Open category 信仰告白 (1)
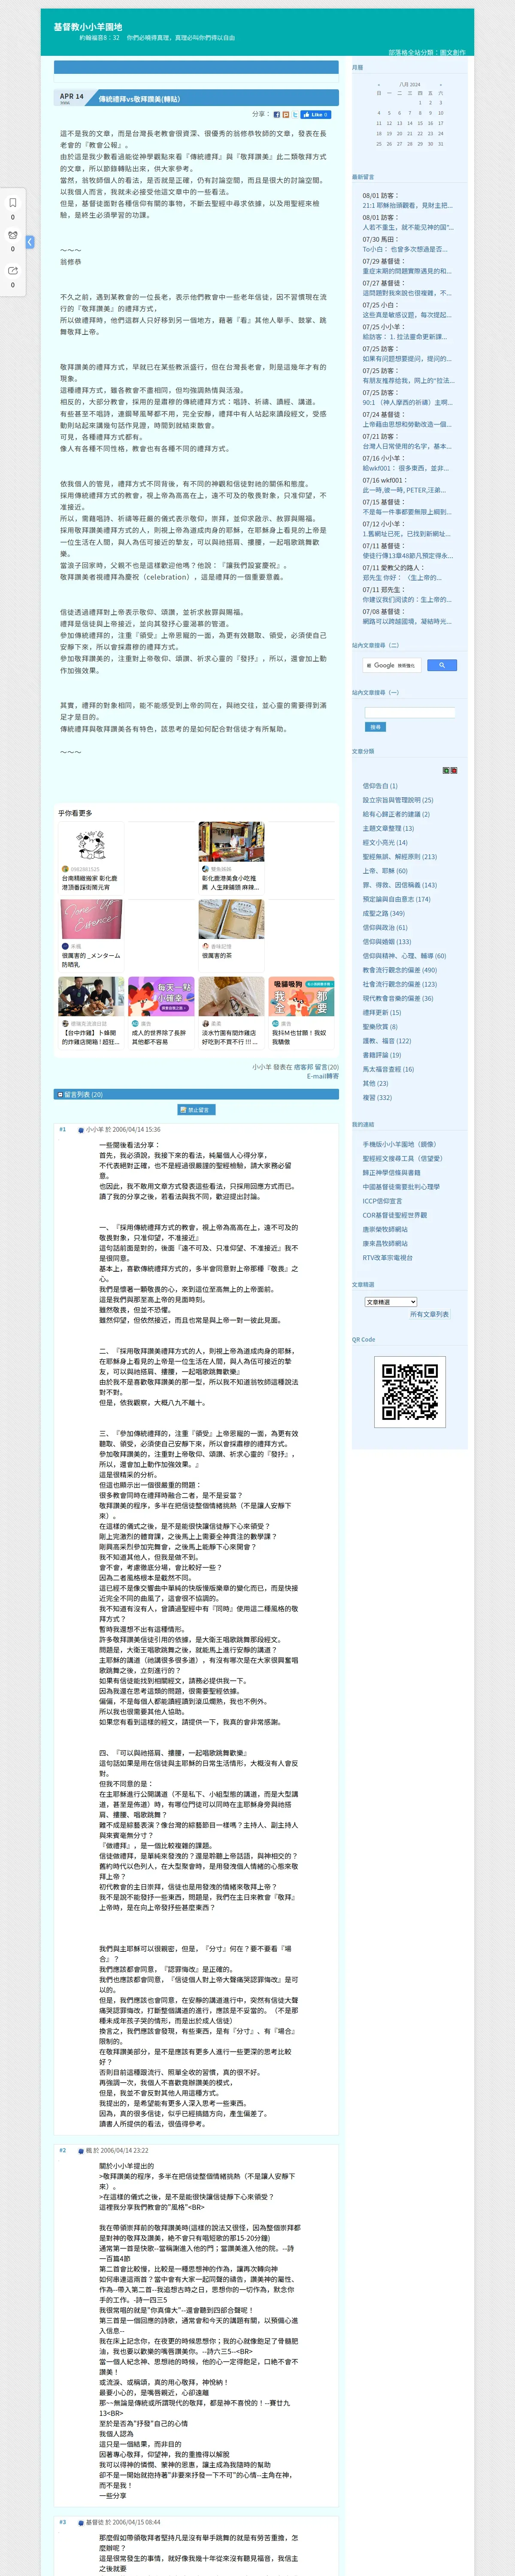Viewport: 515px width, 2576px height. point(380,786)
